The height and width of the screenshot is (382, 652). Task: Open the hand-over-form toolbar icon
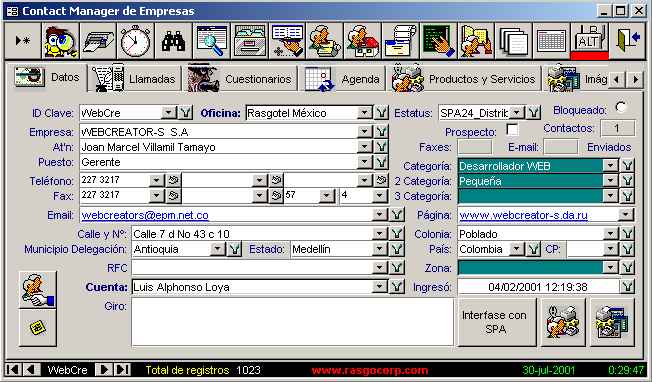pyautogui.click(x=287, y=41)
